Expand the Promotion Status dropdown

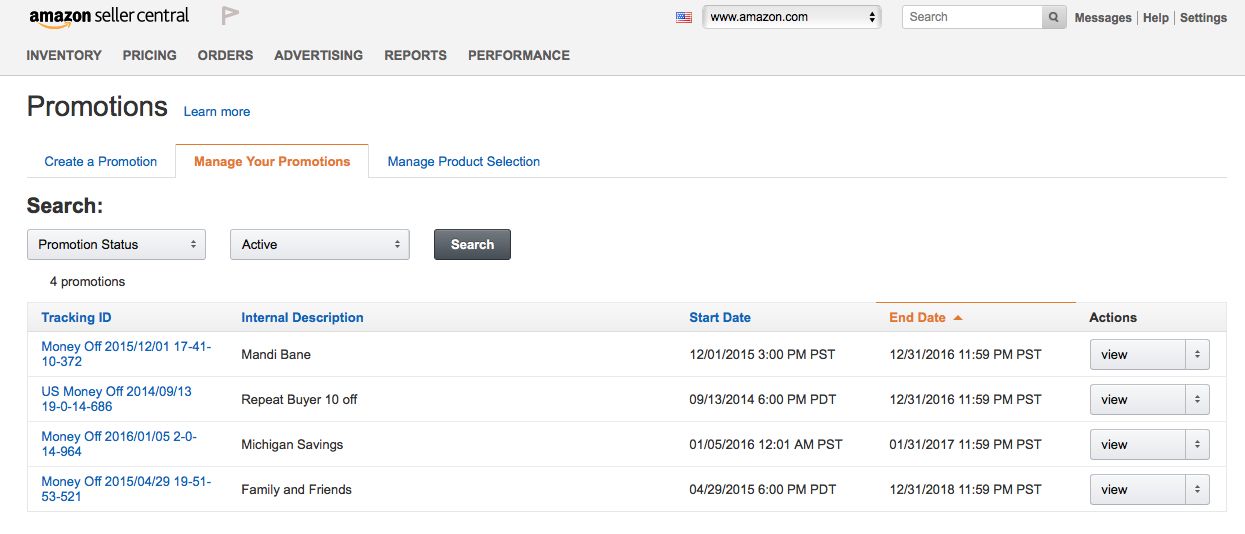[x=116, y=245]
